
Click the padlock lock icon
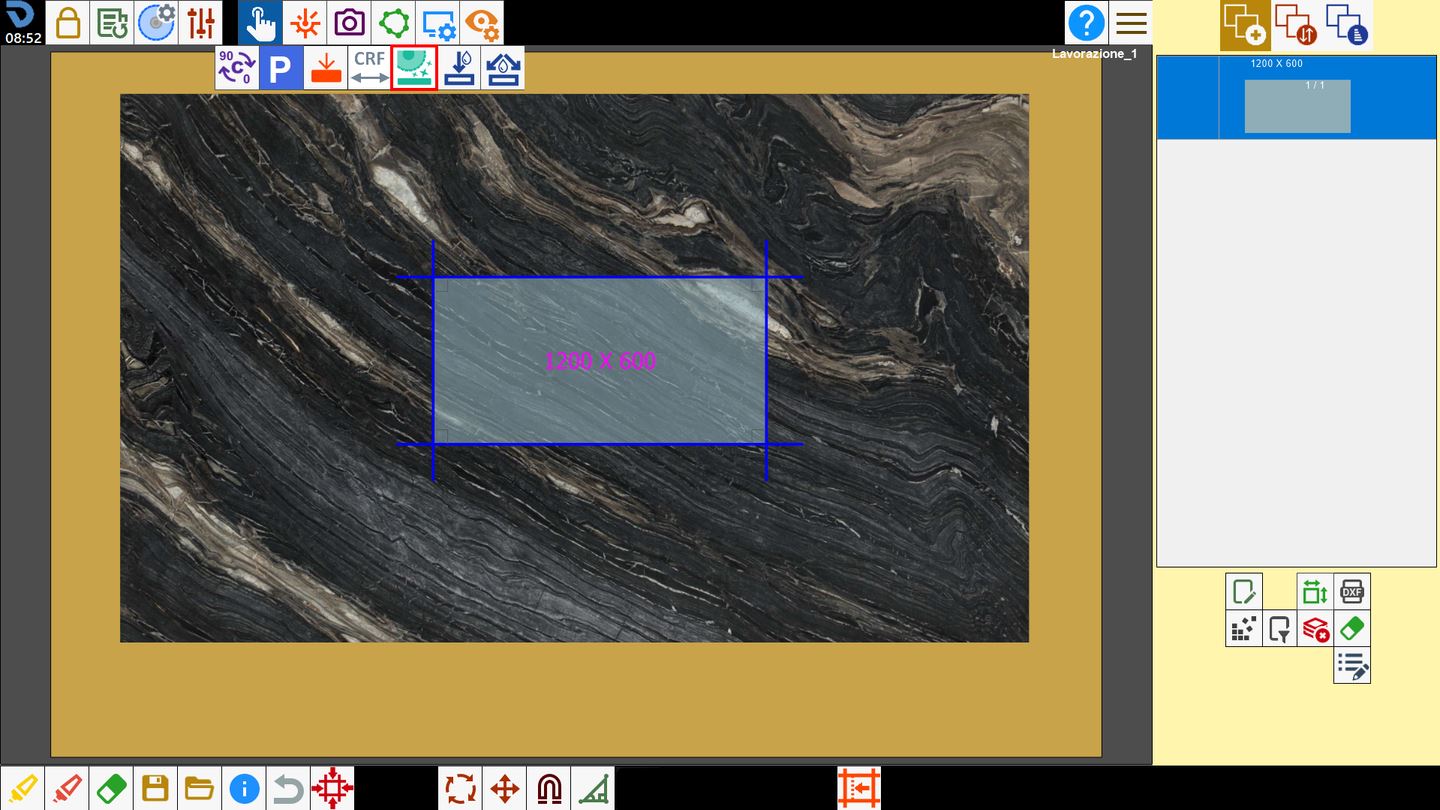point(68,22)
